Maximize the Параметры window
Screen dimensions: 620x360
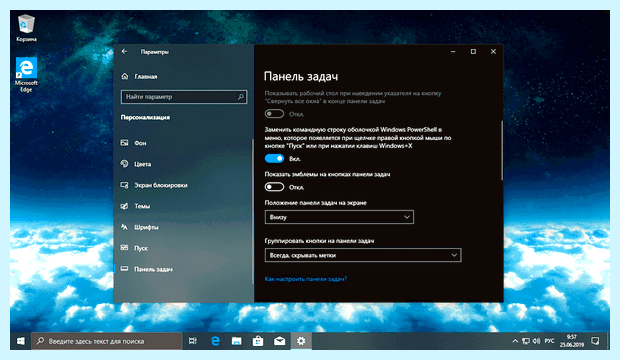tap(473, 51)
